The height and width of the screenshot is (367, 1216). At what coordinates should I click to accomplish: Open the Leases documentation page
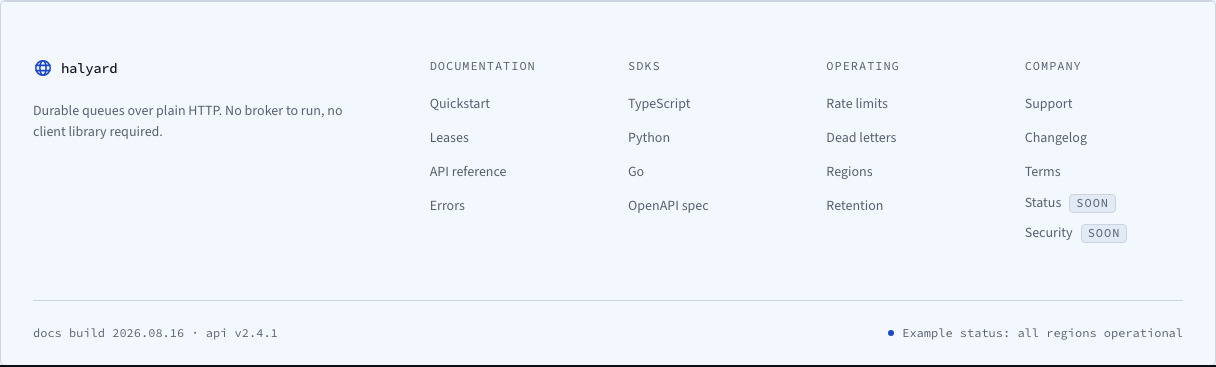(x=449, y=138)
